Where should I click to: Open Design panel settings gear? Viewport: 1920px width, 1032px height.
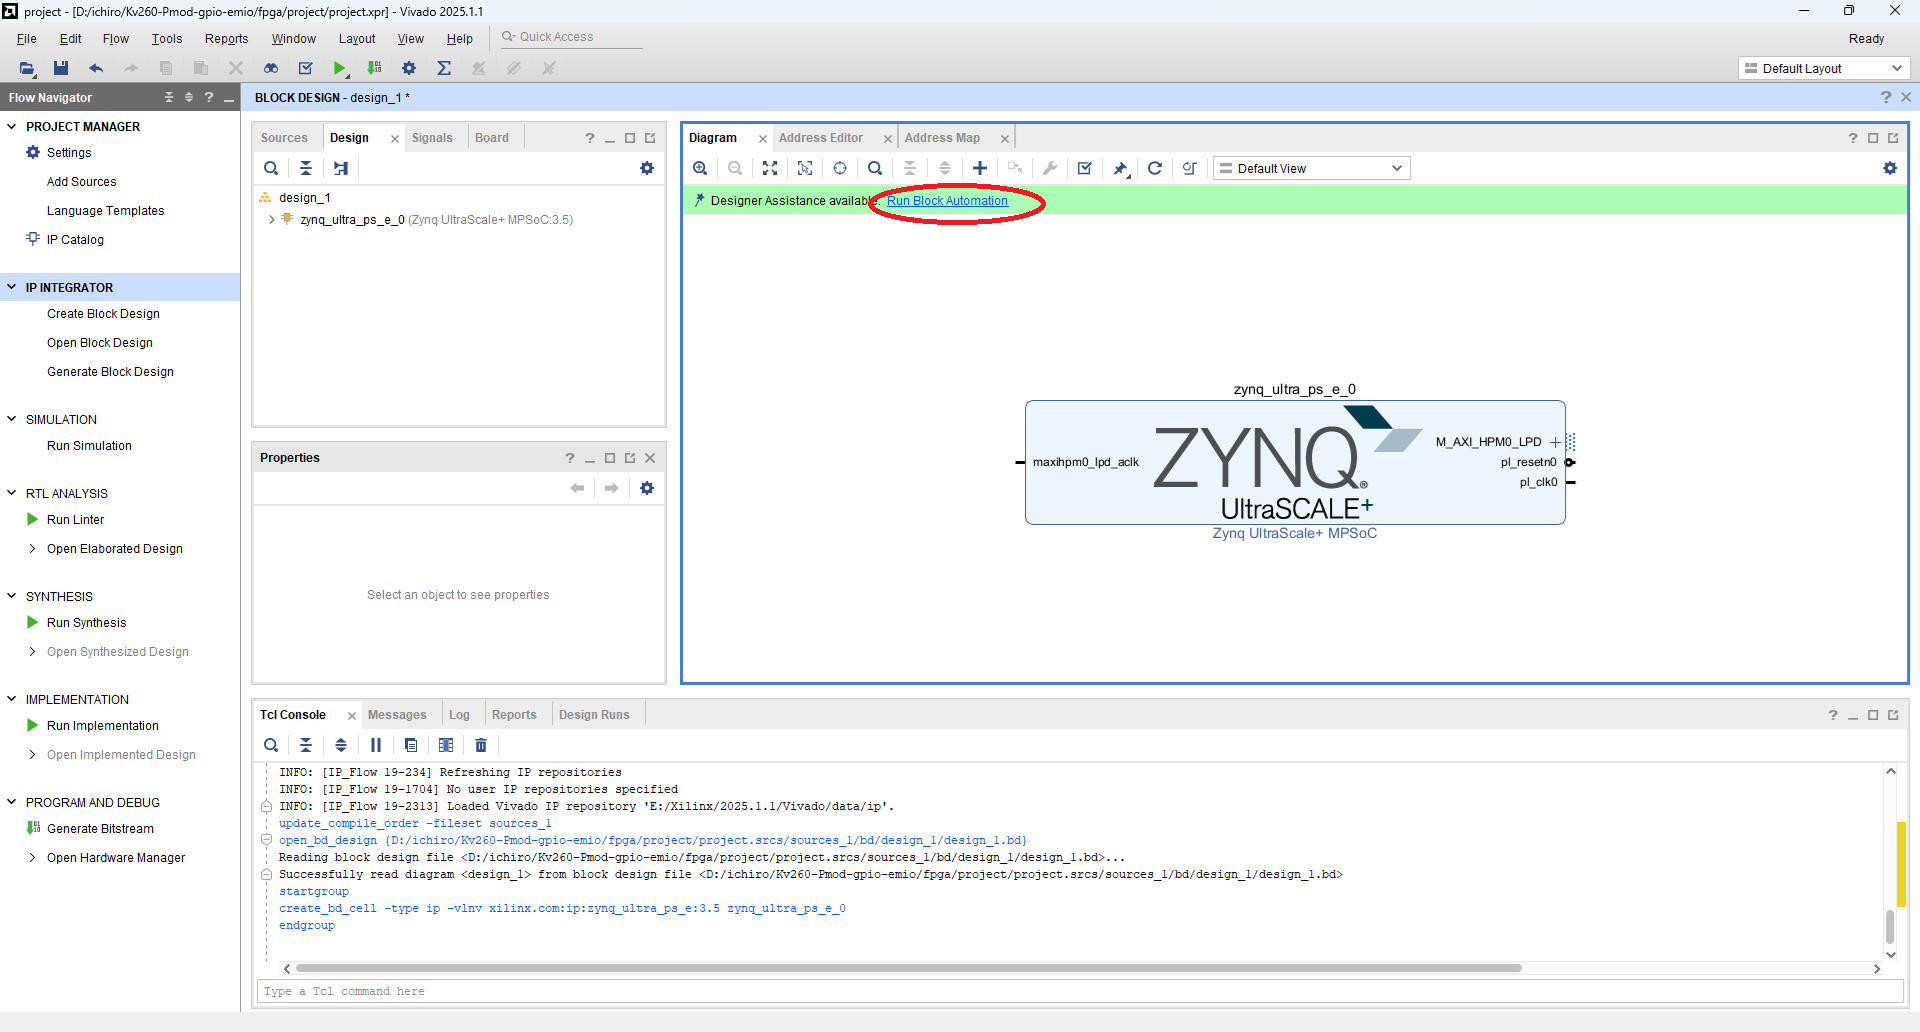pos(647,168)
